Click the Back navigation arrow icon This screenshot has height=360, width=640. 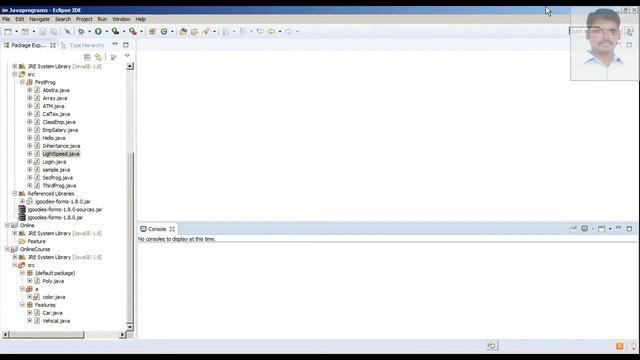(271, 31)
